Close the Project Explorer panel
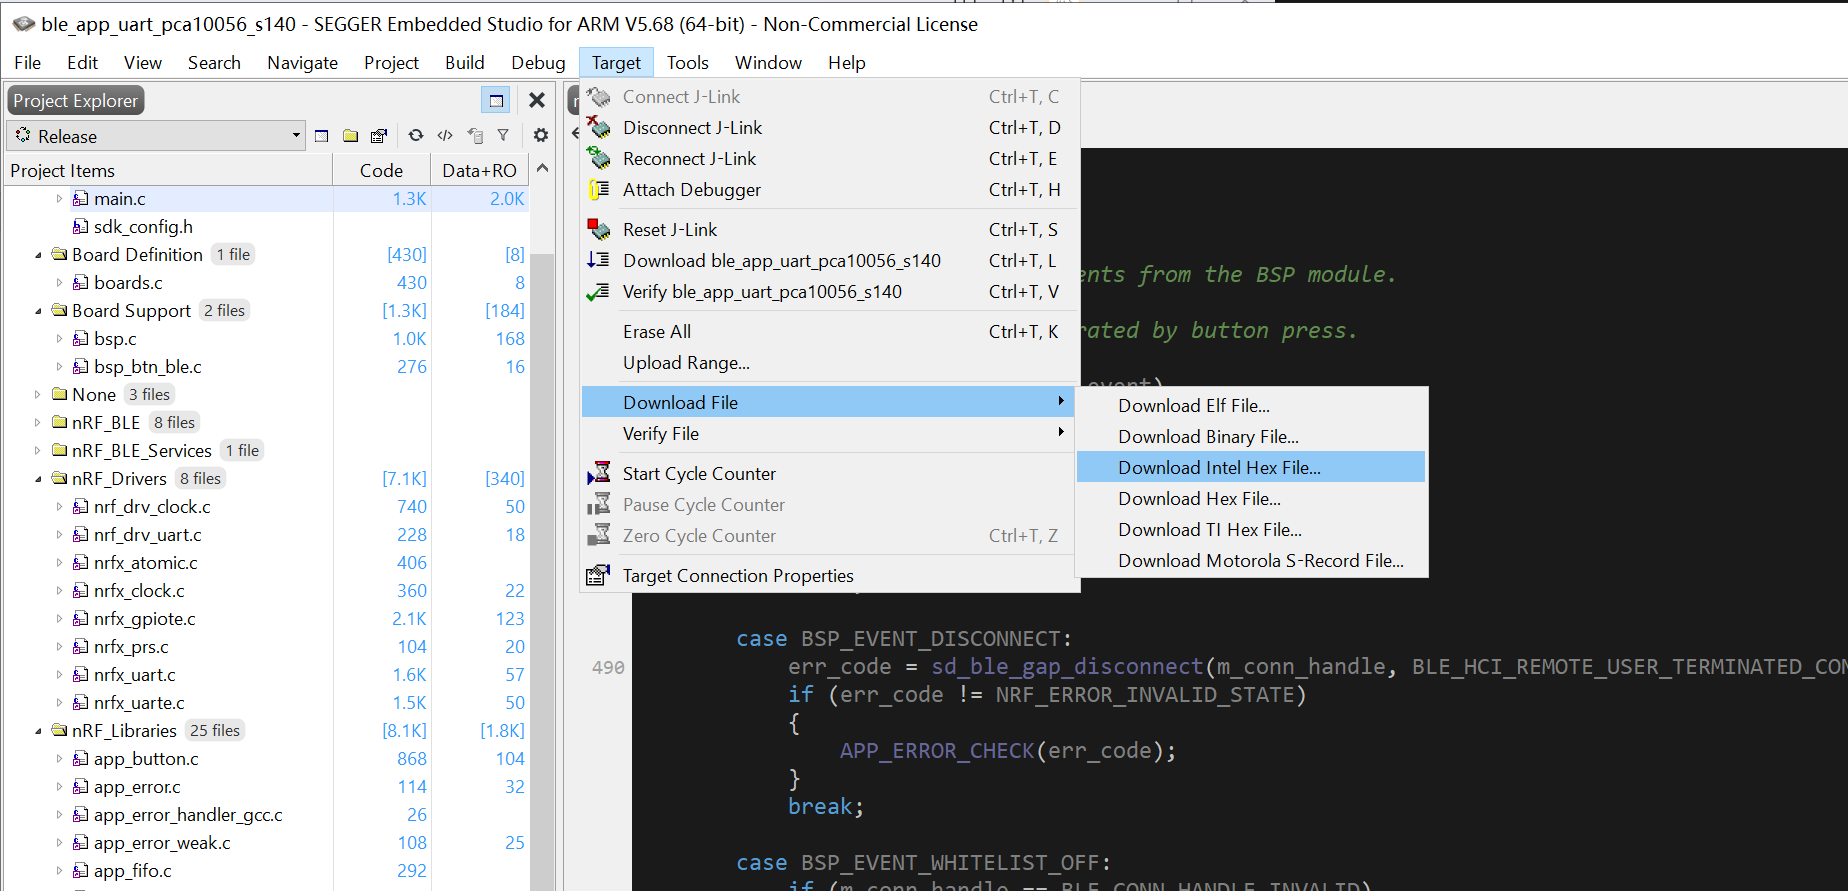This screenshot has height=891, width=1848. [537, 100]
